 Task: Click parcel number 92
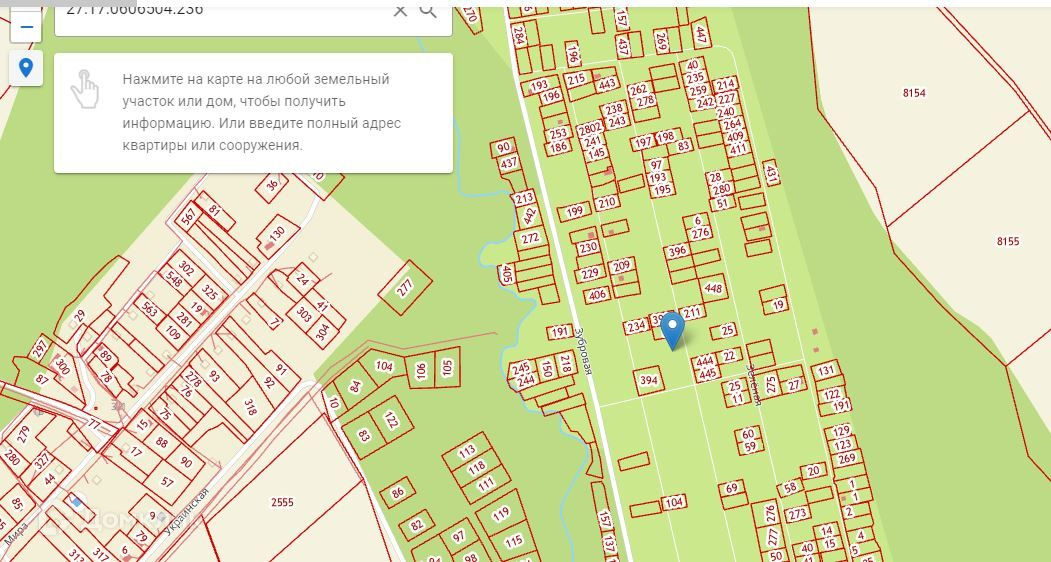[269, 382]
